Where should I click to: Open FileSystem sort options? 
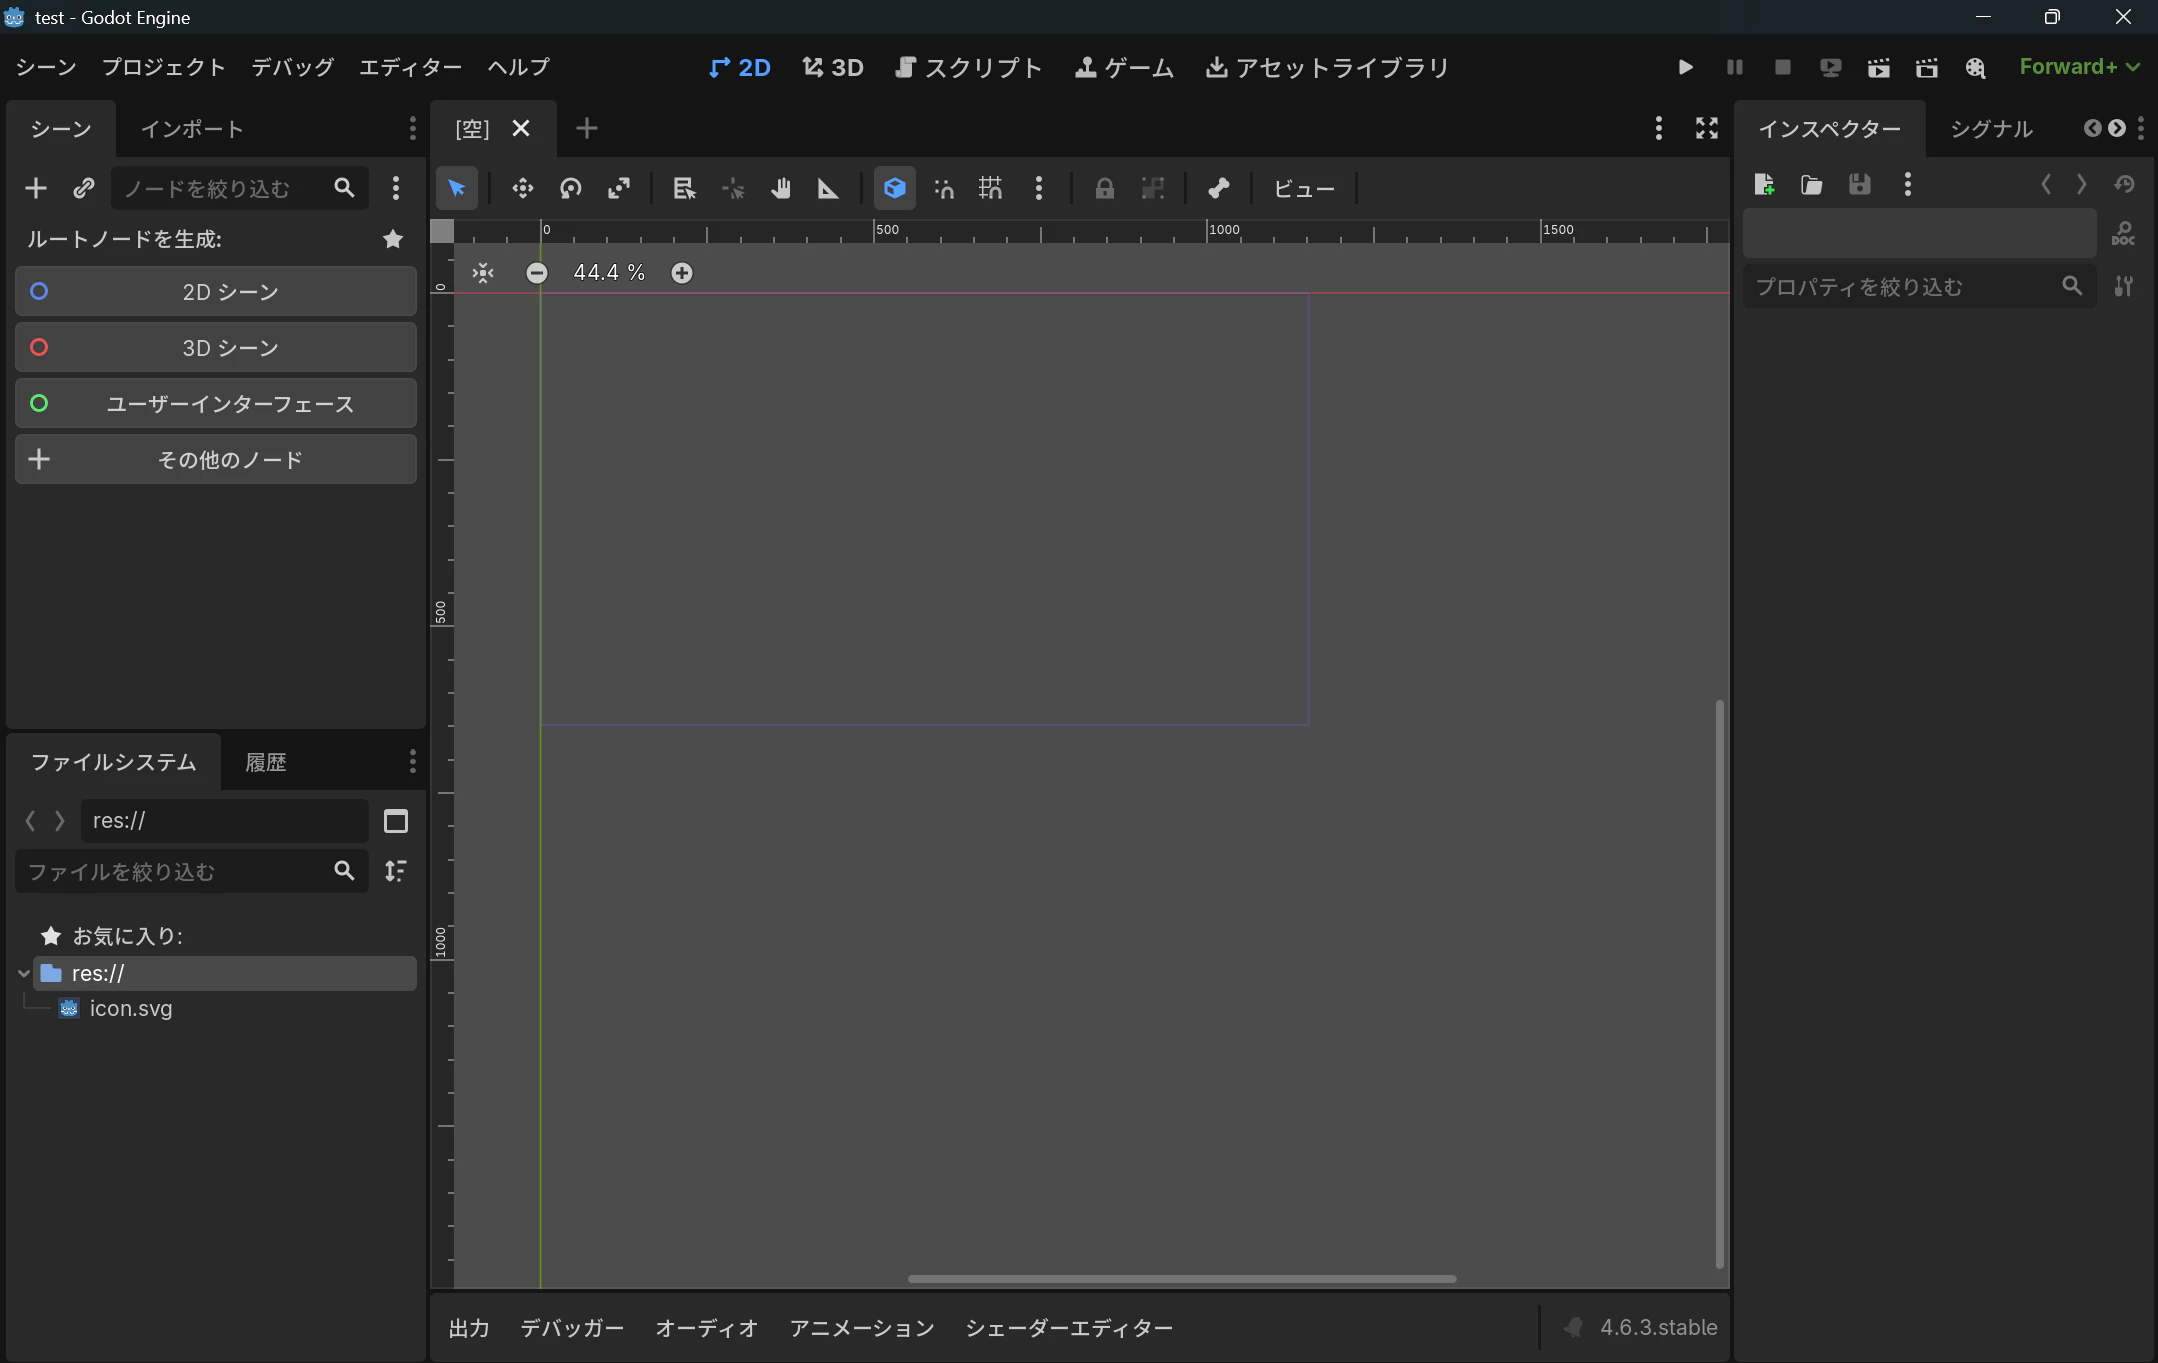396,871
